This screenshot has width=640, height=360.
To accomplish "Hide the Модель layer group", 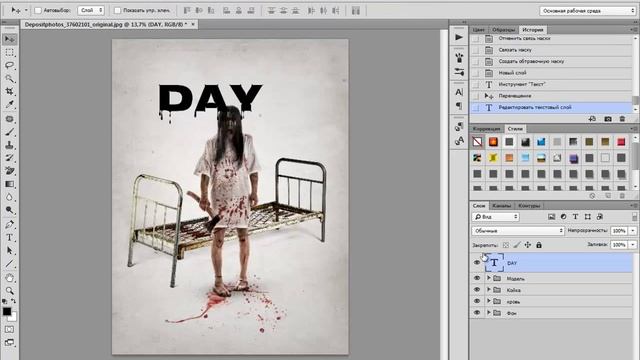I will (x=476, y=278).
